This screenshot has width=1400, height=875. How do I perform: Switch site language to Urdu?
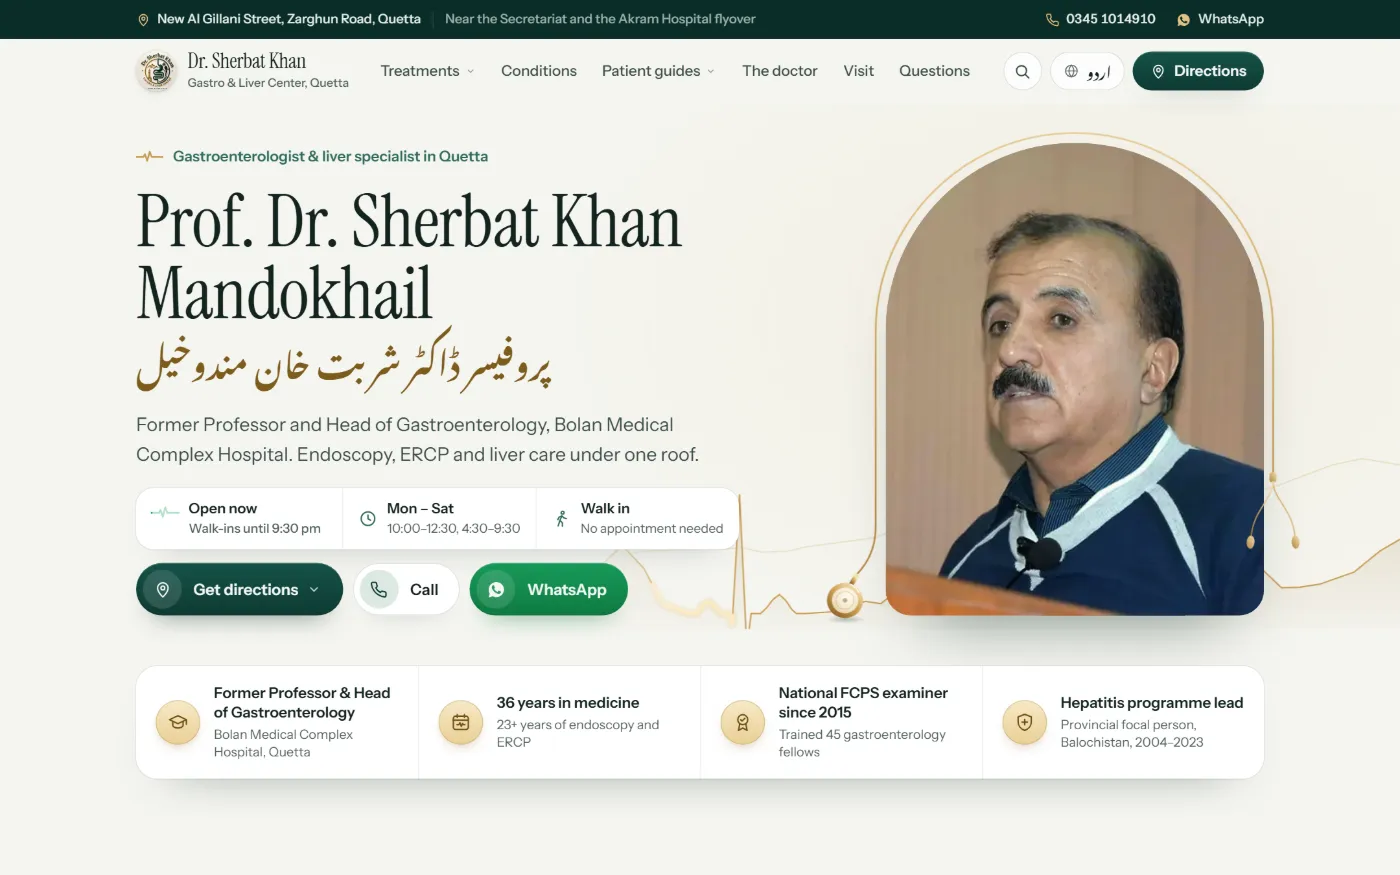1087,71
